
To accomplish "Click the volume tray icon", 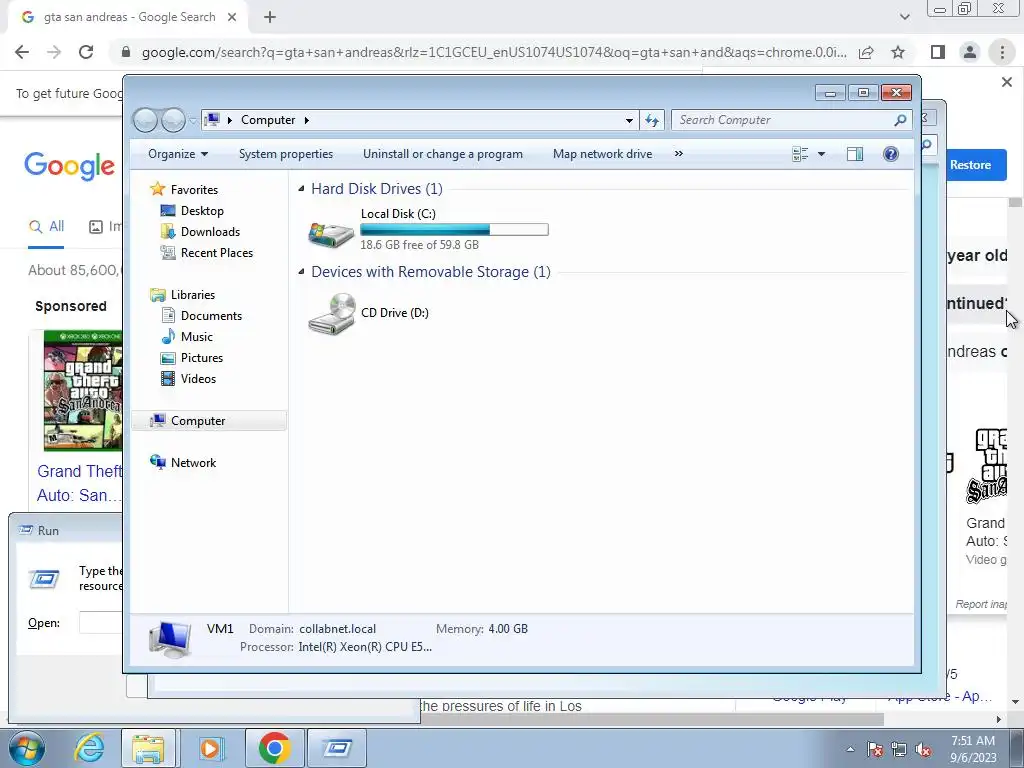I will tap(923, 750).
